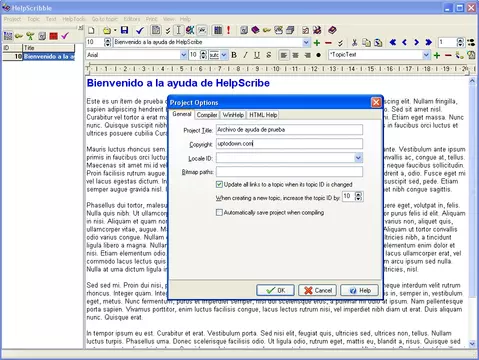
Task: Enable 'Automatically save project when compiling'
Action: click(x=219, y=212)
